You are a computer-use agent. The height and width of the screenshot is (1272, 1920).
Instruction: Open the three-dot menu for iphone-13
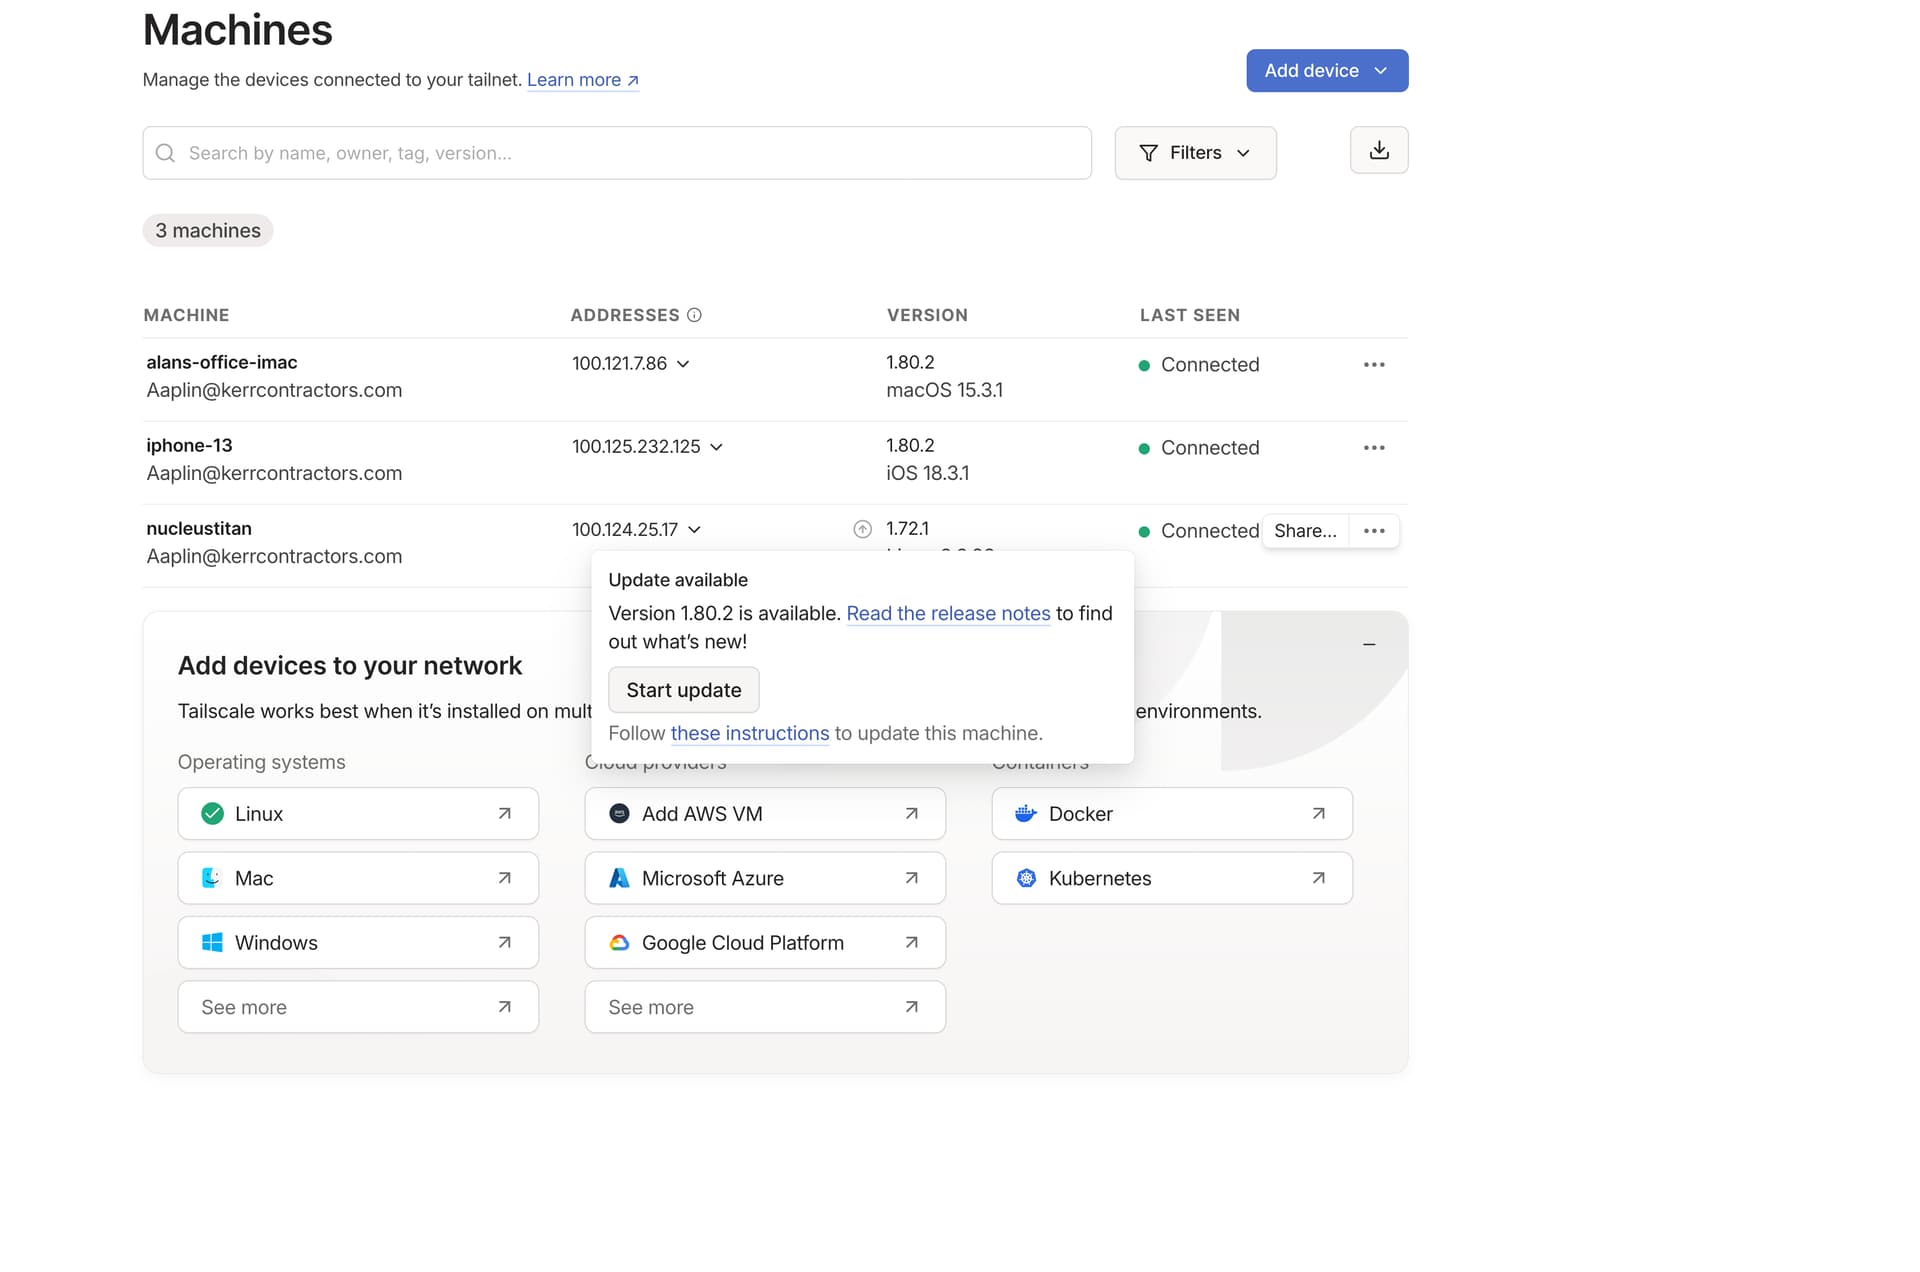pyautogui.click(x=1373, y=448)
